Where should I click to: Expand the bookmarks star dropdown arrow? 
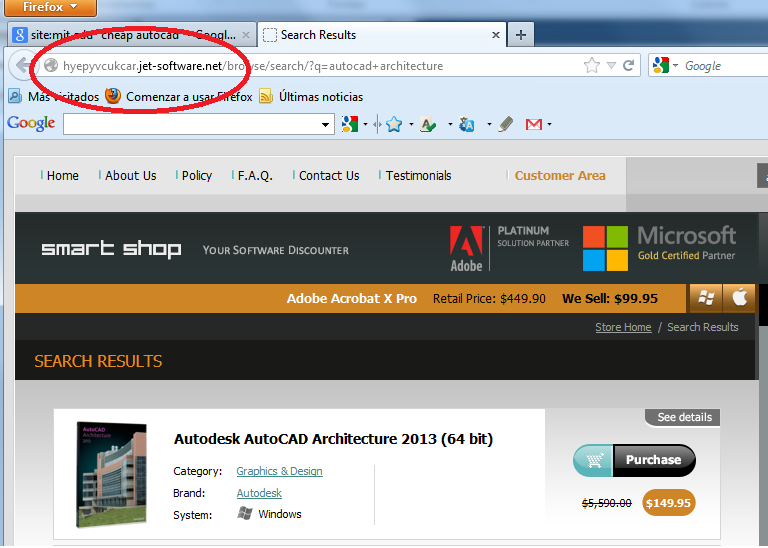411,124
